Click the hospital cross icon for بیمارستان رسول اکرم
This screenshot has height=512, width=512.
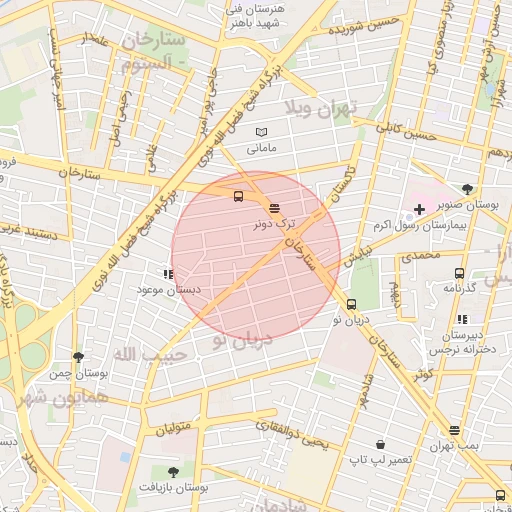tap(419, 210)
